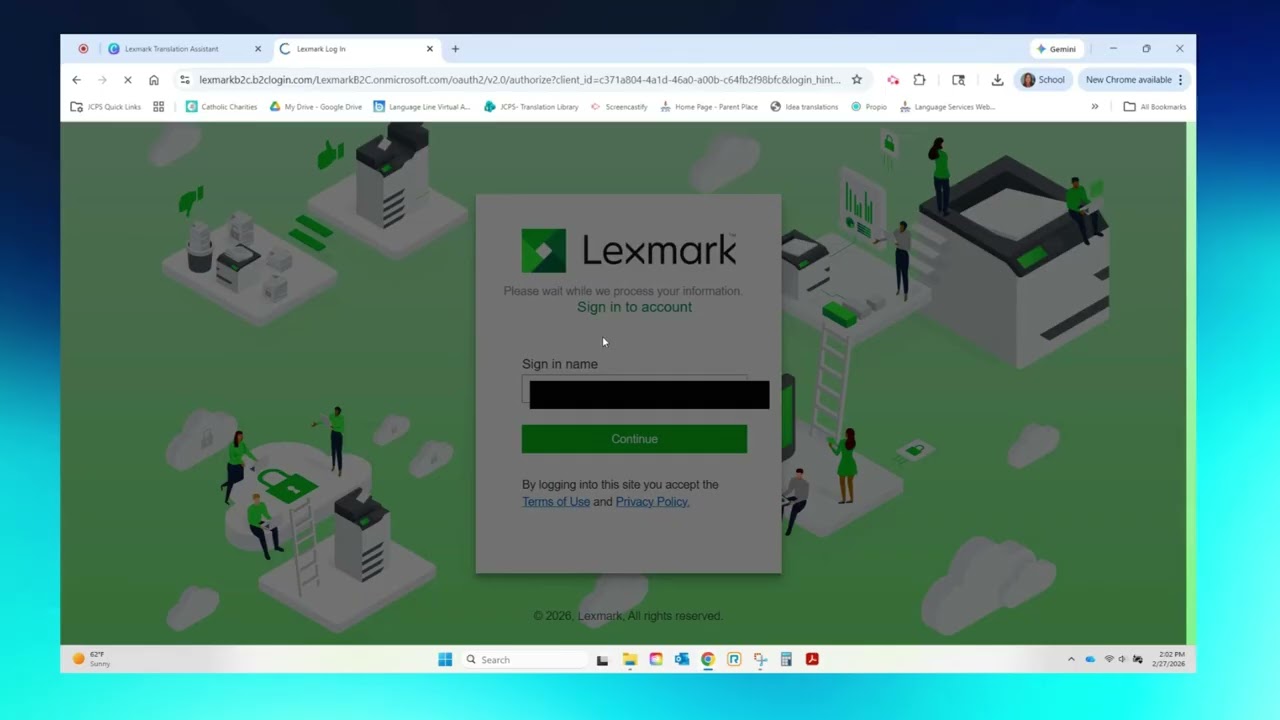Open the Chrome extensions puzzle icon
This screenshot has width=1280, height=720.
click(x=920, y=80)
